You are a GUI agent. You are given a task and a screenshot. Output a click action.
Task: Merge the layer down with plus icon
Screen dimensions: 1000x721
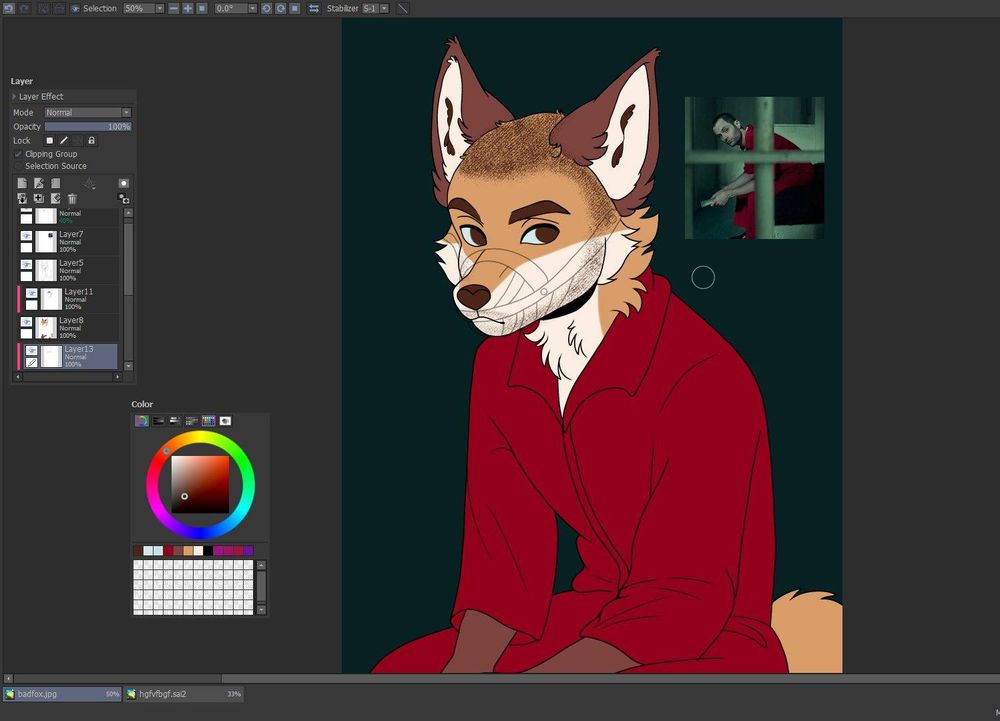click(x=39, y=199)
